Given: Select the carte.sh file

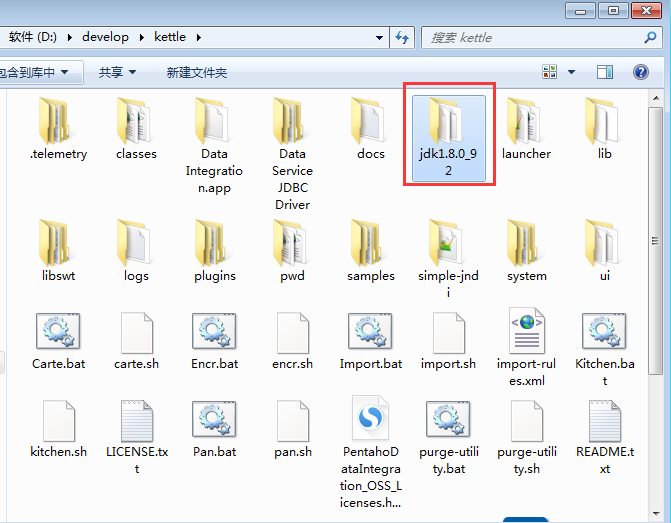Looking at the screenshot, I should [136, 341].
